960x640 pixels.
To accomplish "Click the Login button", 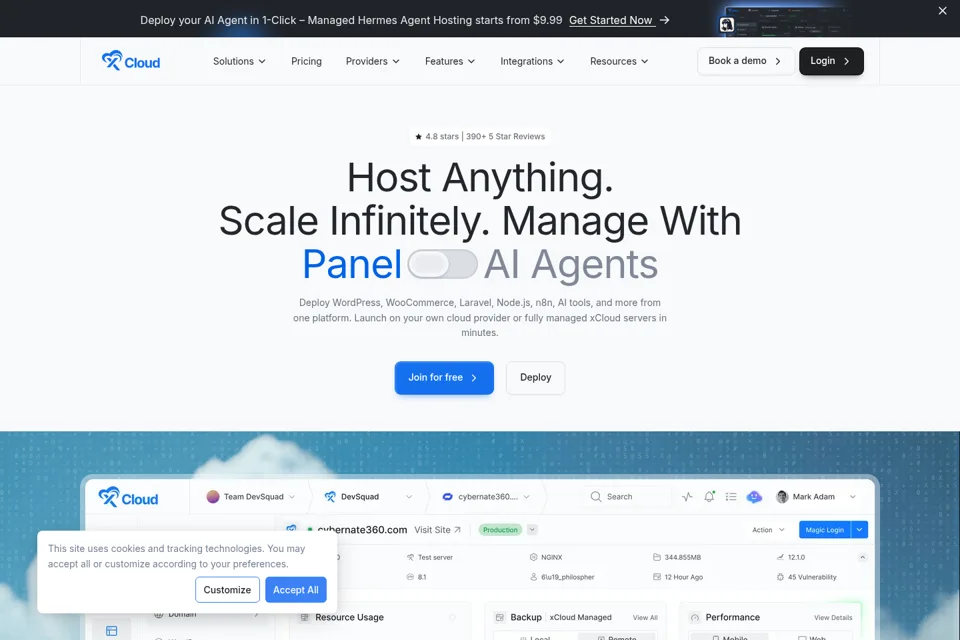I will 831,61.
